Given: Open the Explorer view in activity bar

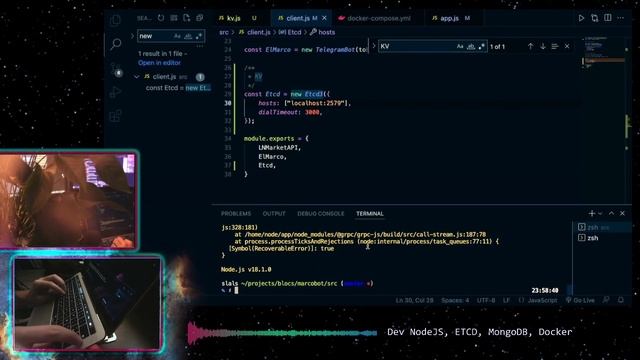Looking at the screenshot, I should (x=116, y=20).
